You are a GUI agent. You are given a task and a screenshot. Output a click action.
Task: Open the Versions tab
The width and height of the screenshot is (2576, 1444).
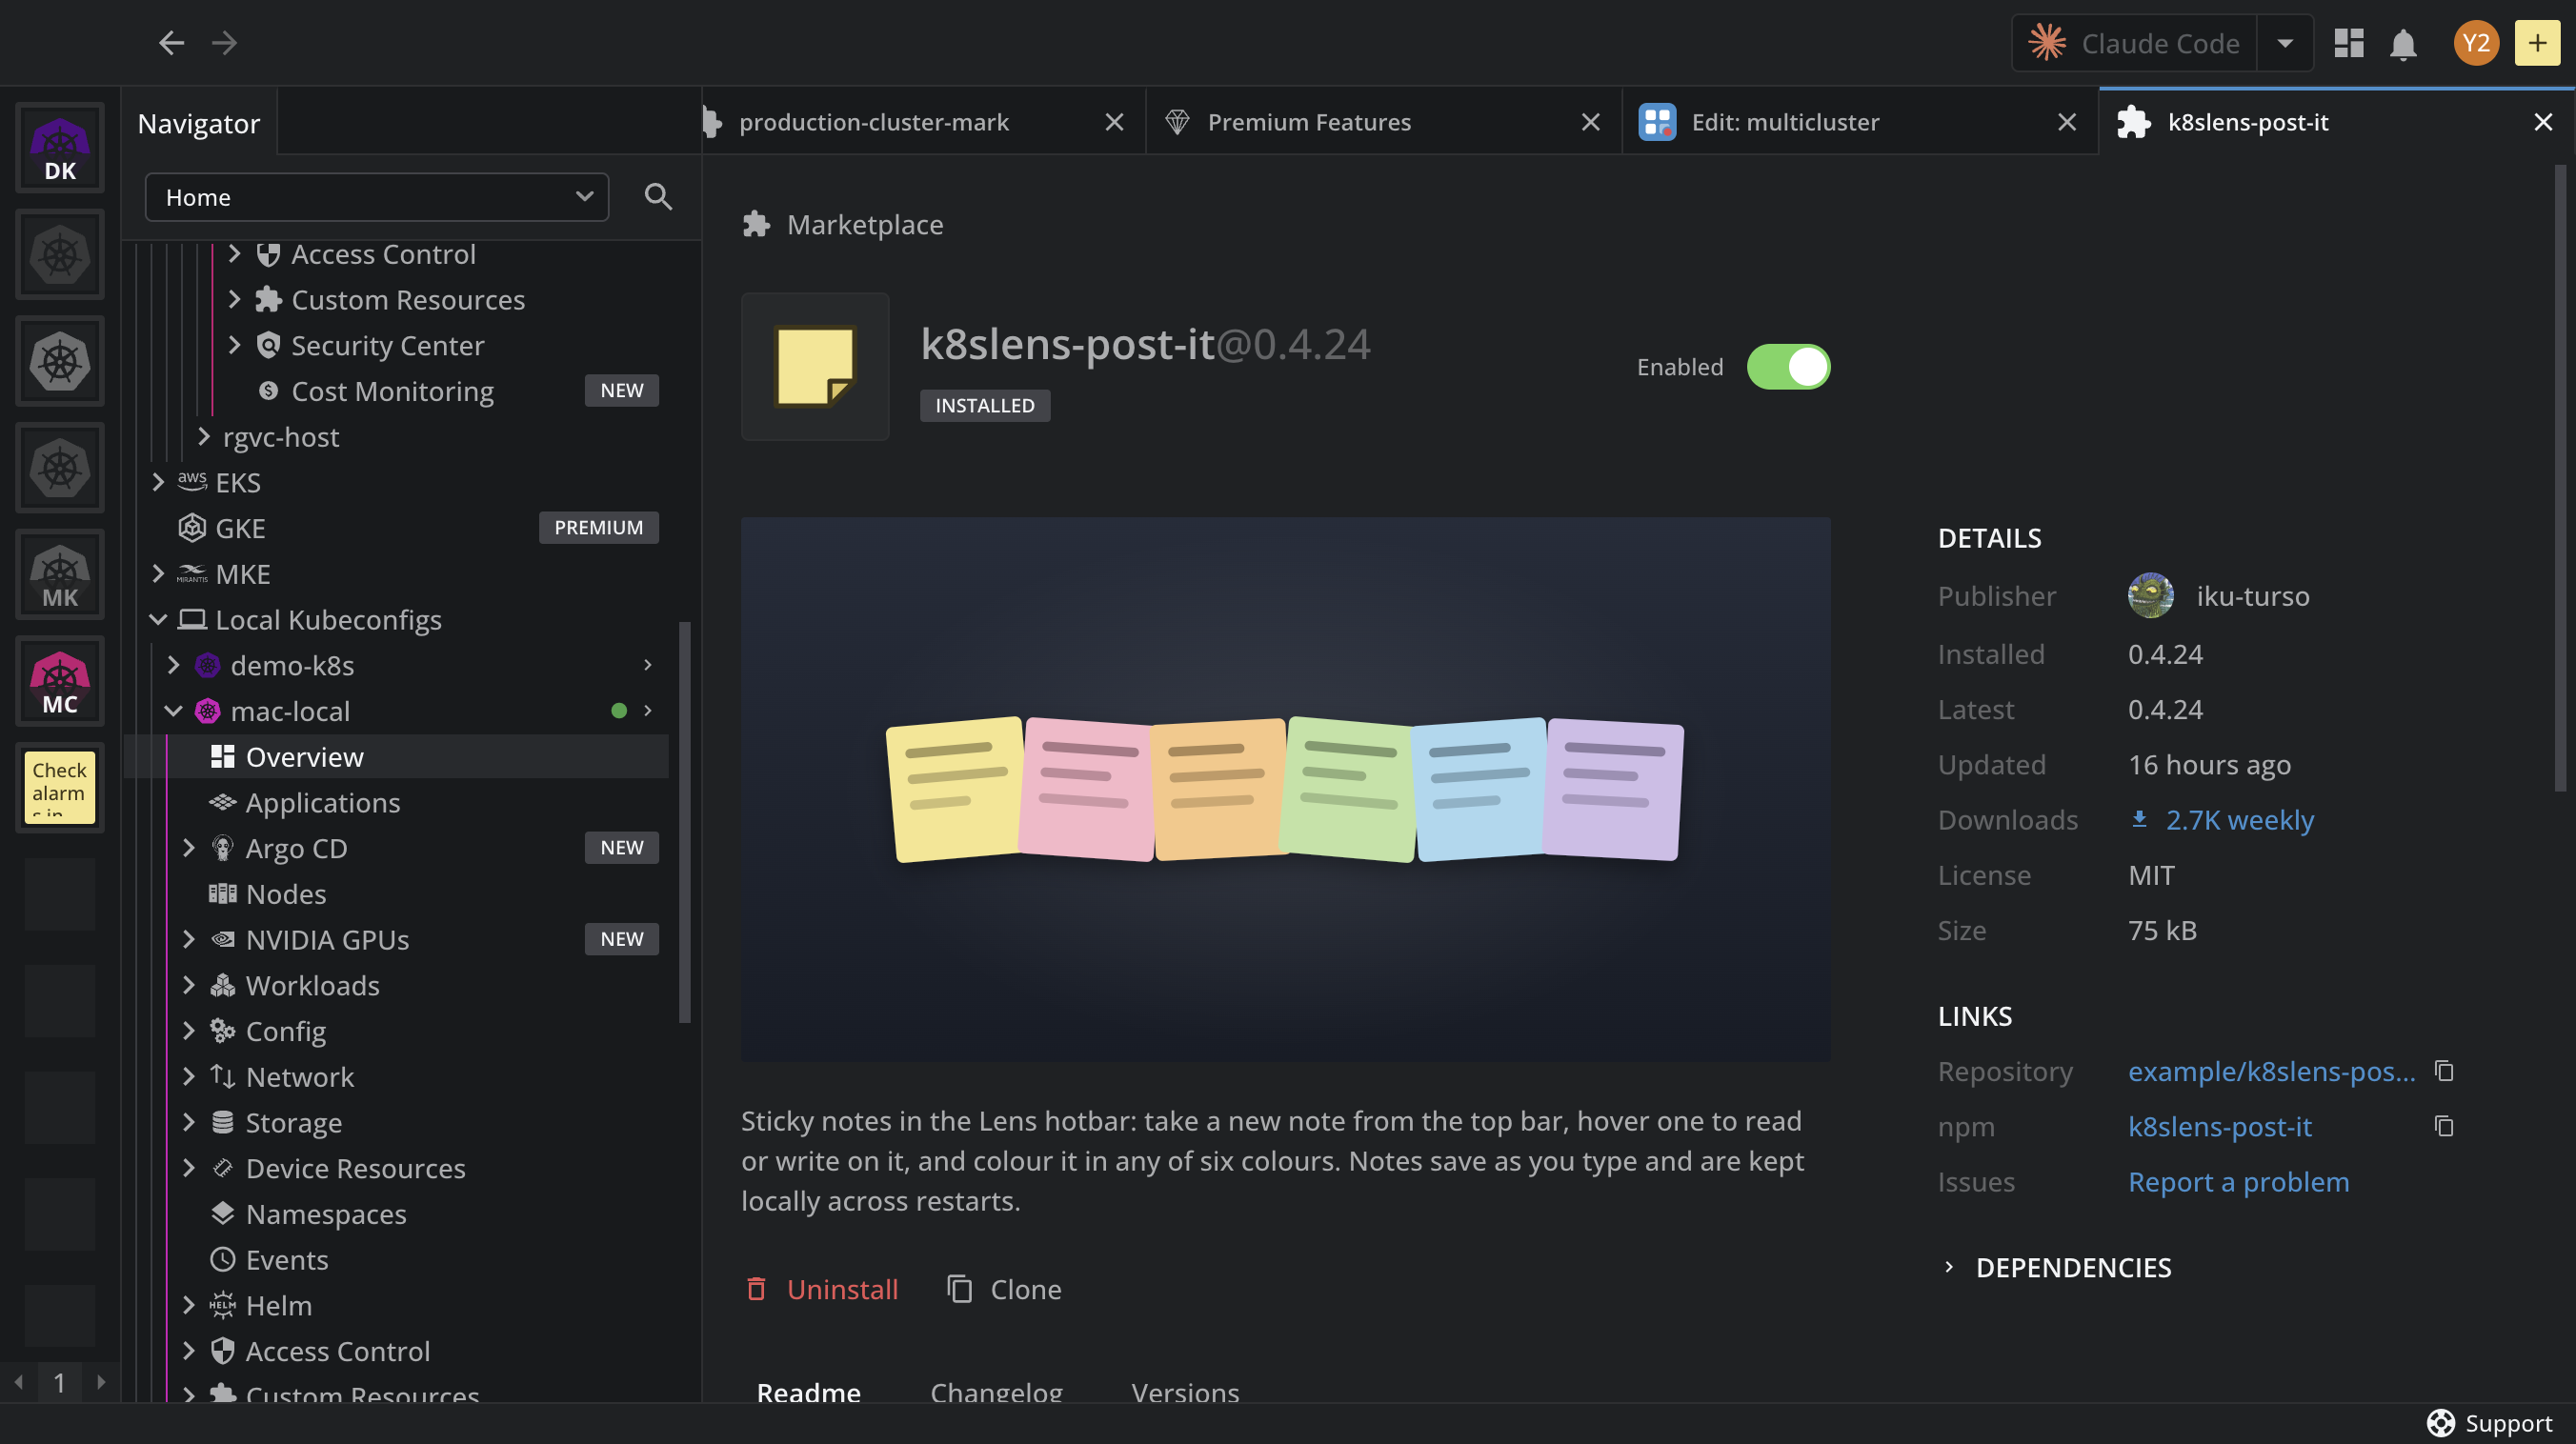pyautogui.click(x=1185, y=1392)
